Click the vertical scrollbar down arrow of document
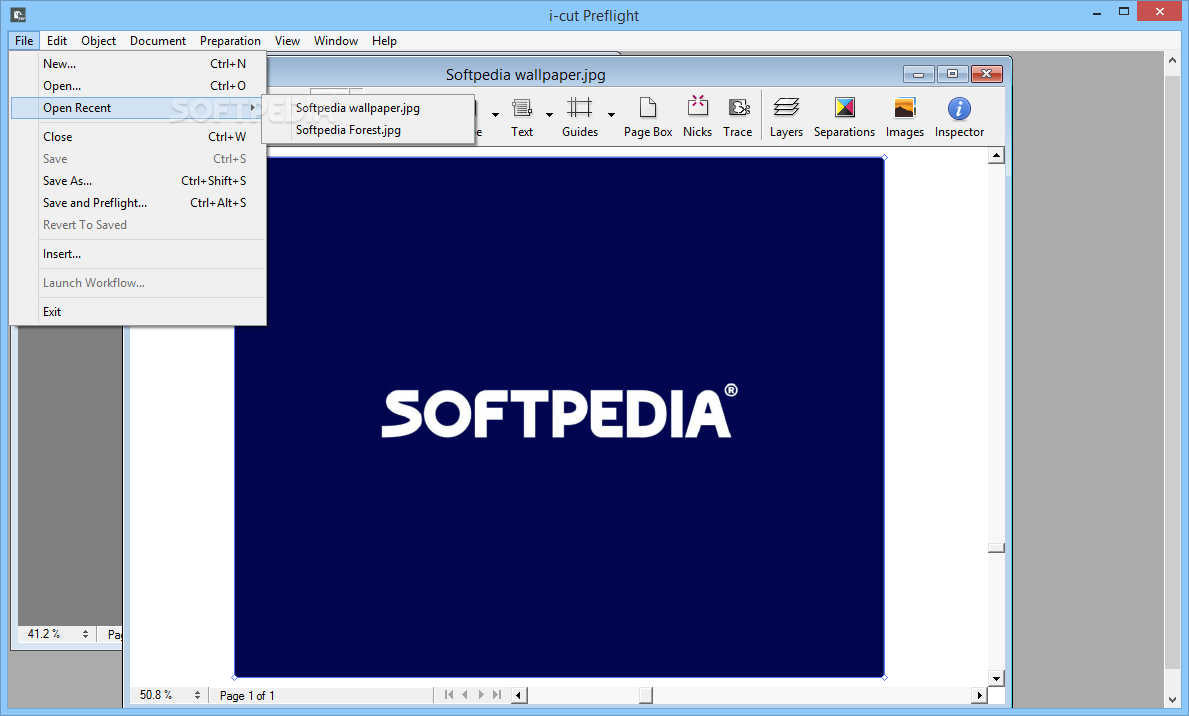Image resolution: width=1189 pixels, height=716 pixels. (996, 678)
